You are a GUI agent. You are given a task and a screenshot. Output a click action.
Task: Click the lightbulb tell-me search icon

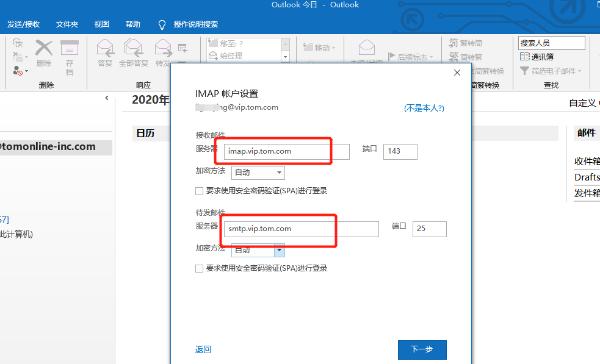click(x=162, y=25)
